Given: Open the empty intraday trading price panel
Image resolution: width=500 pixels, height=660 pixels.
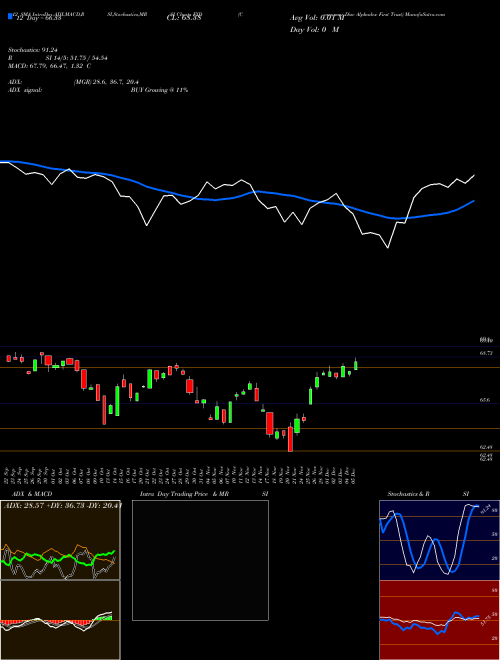Looking at the screenshot, I should 200,560.
